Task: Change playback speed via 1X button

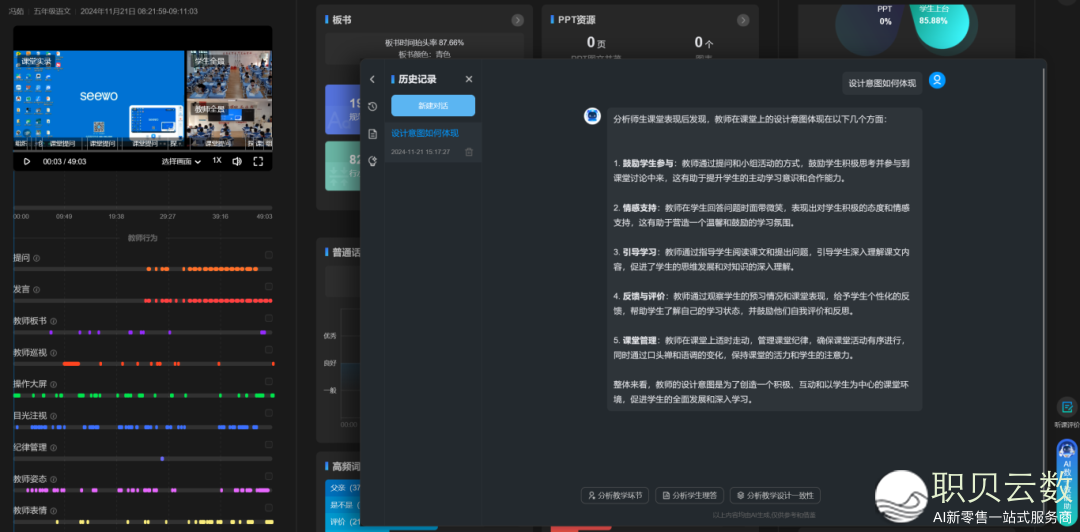Action: 217,161
